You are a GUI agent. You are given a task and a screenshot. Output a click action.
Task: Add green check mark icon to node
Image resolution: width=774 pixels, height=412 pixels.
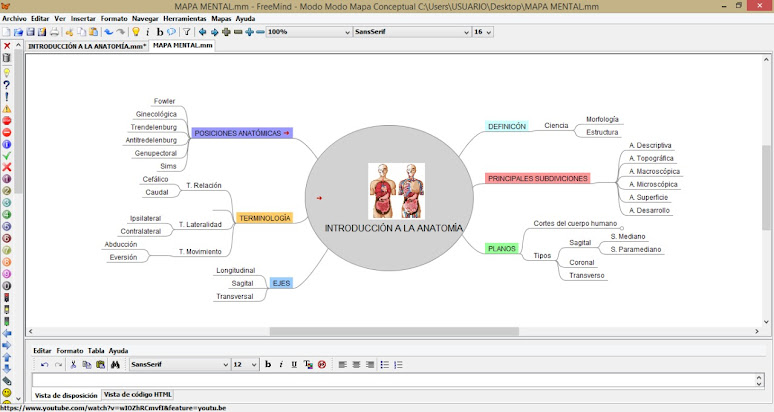7,156
